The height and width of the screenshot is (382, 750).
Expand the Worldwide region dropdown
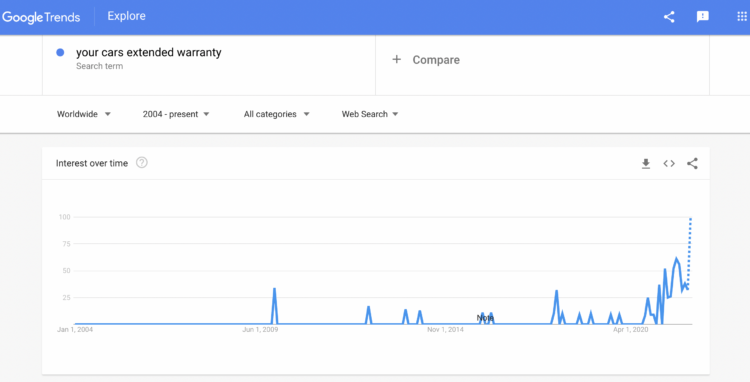tap(84, 114)
